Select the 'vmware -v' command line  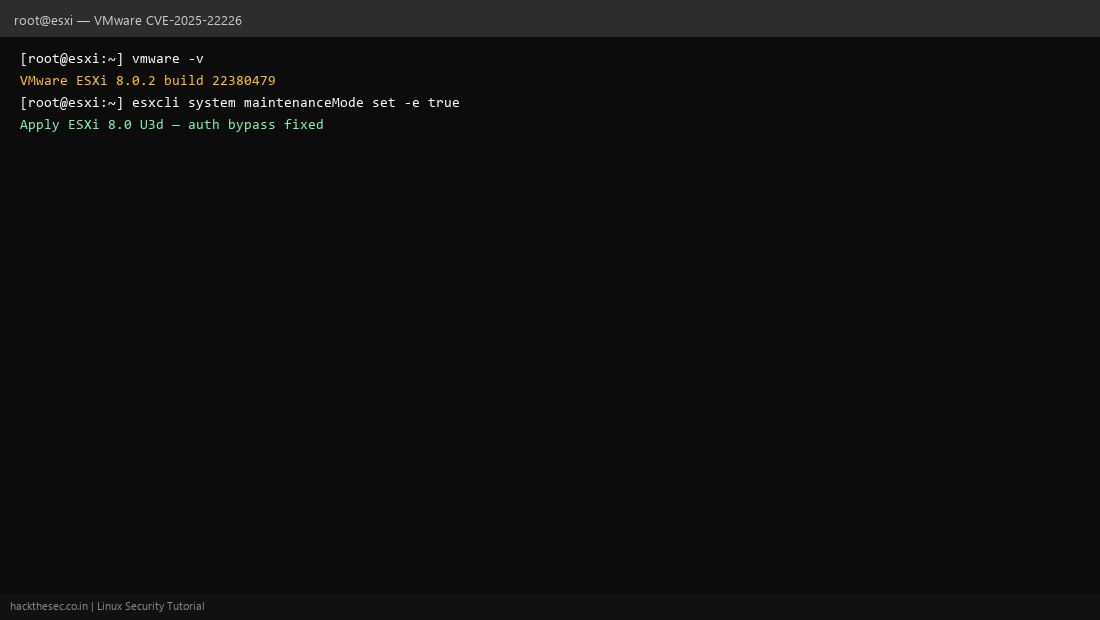pyautogui.click(x=112, y=59)
